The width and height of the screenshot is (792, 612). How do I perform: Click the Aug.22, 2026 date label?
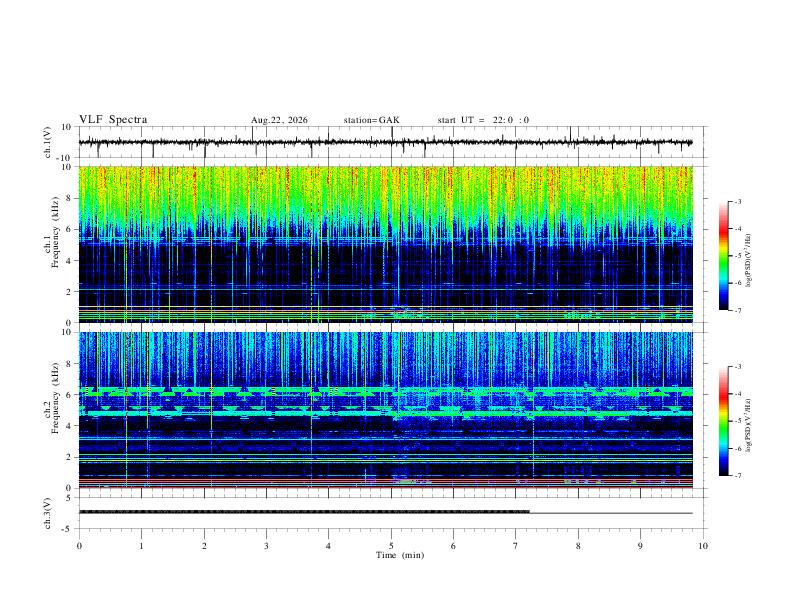point(279,120)
